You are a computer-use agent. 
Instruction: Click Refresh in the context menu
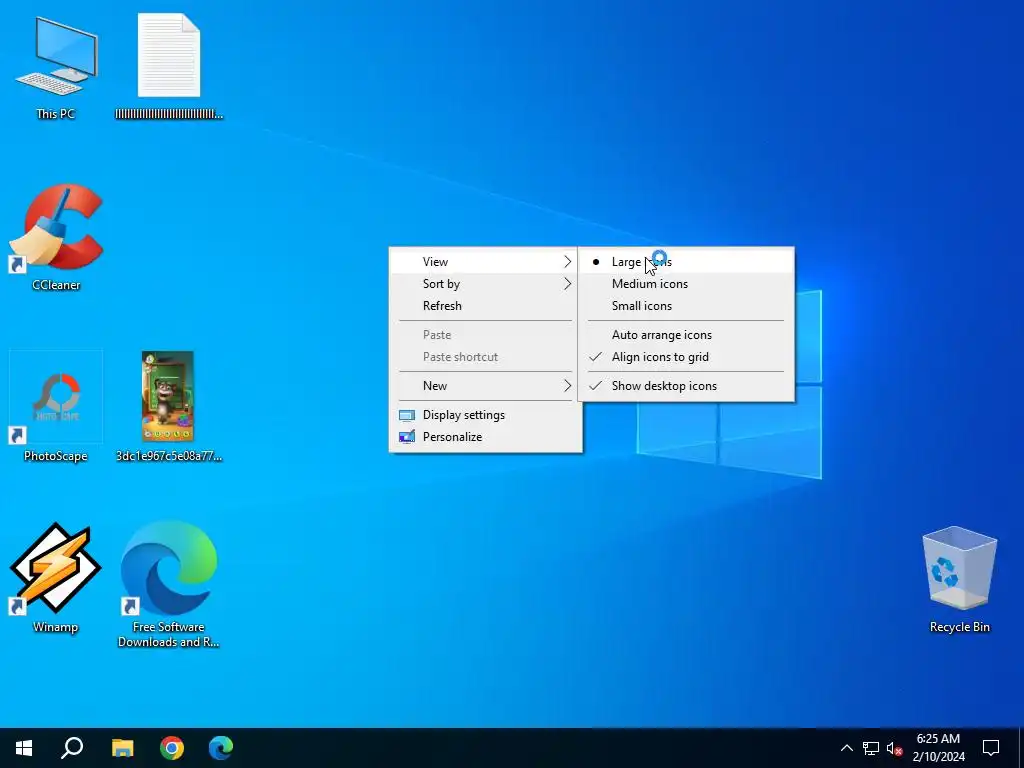[x=485, y=306]
